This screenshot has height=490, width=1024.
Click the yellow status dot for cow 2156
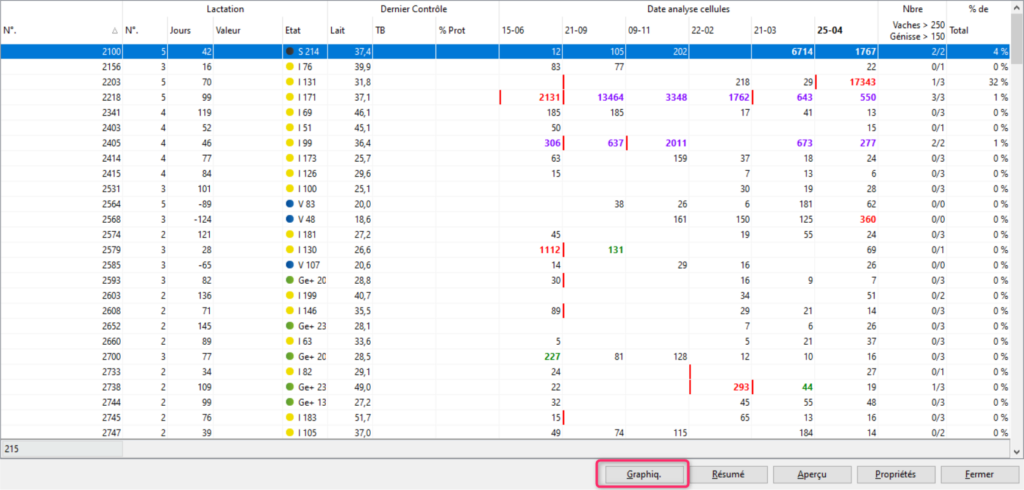(x=290, y=66)
